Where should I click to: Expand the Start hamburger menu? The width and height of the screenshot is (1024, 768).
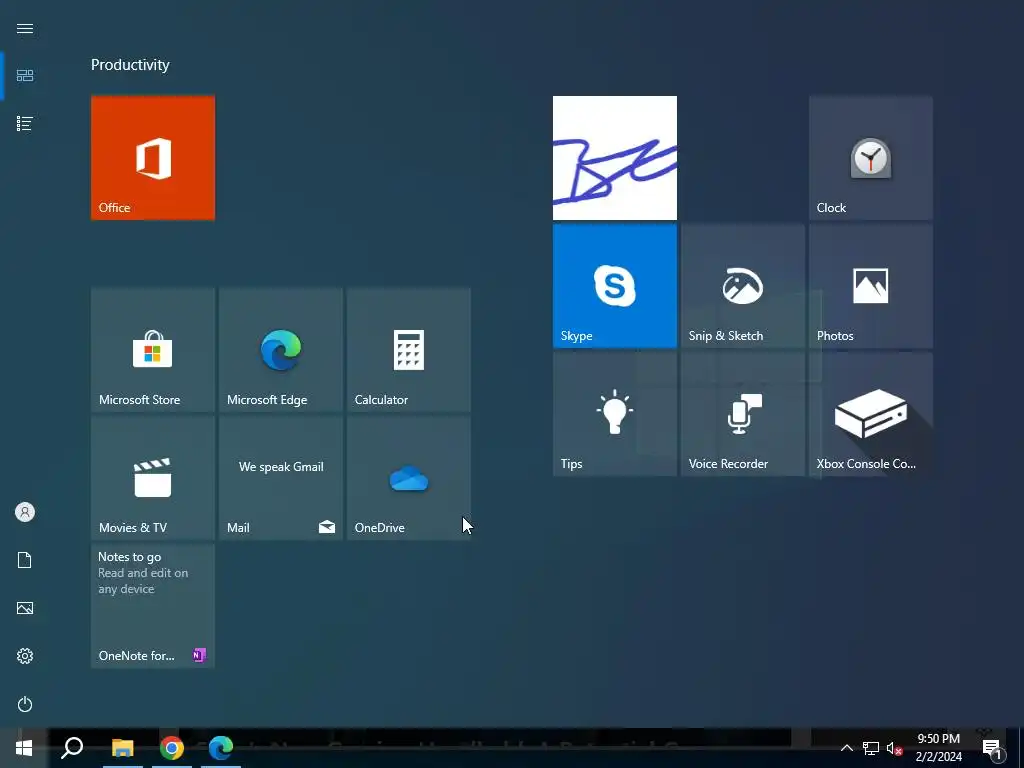pos(25,28)
